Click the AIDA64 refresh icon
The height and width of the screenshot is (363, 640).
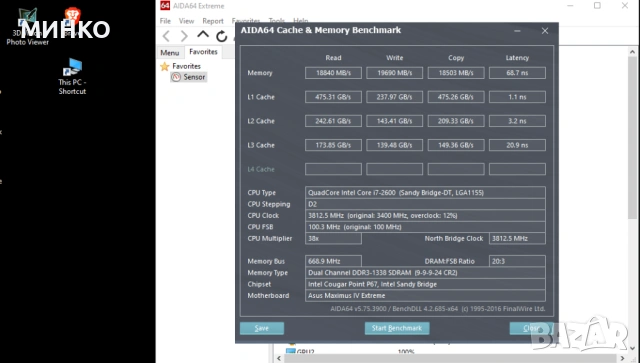pyautogui.click(x=222, y=36)
